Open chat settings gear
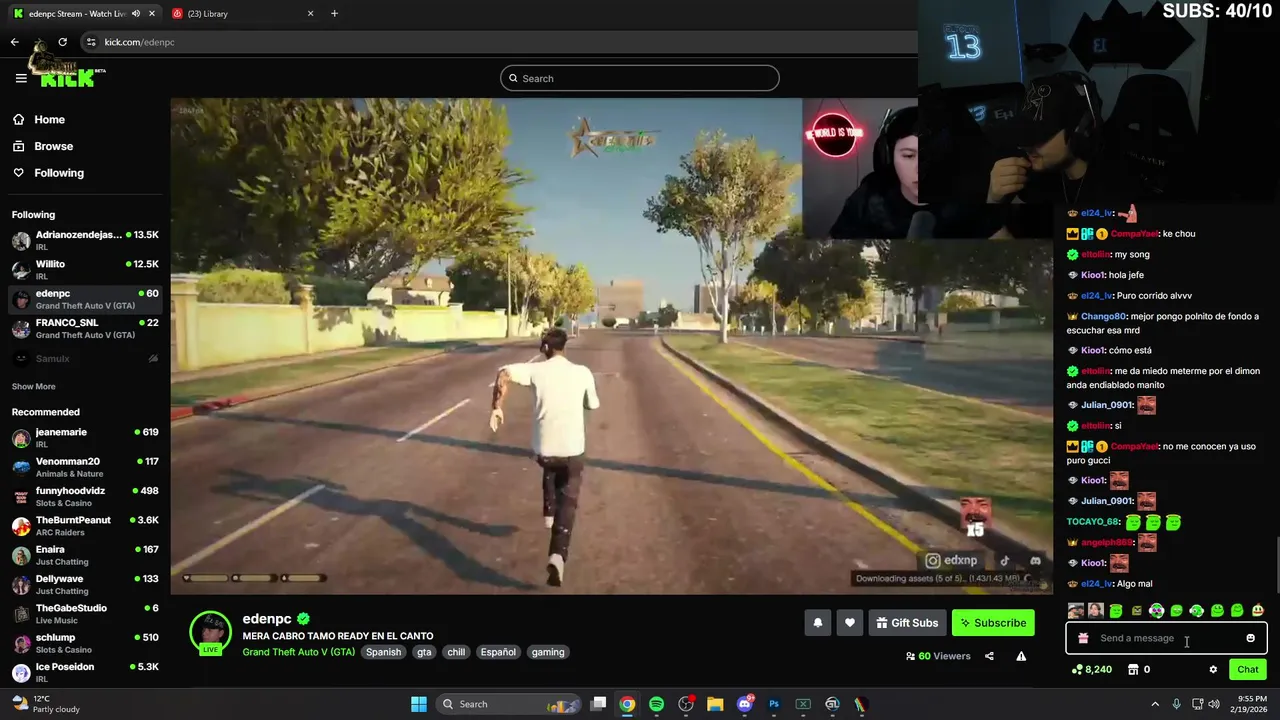The image size is (1280, 720). (1213, 670)
